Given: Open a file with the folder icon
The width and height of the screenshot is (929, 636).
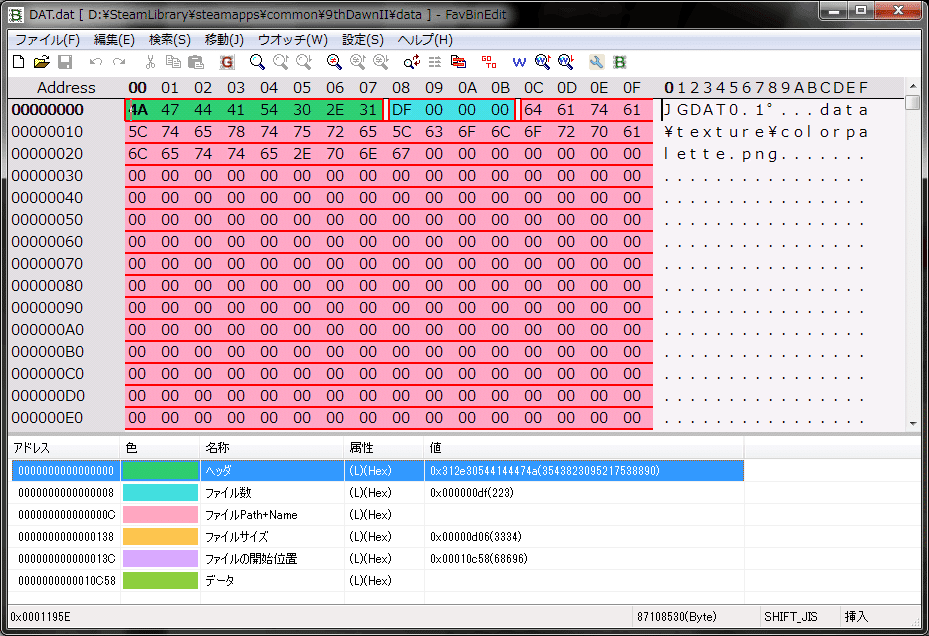Looking at the screenshot, I should pyautogui.click(x=41, y=62).
